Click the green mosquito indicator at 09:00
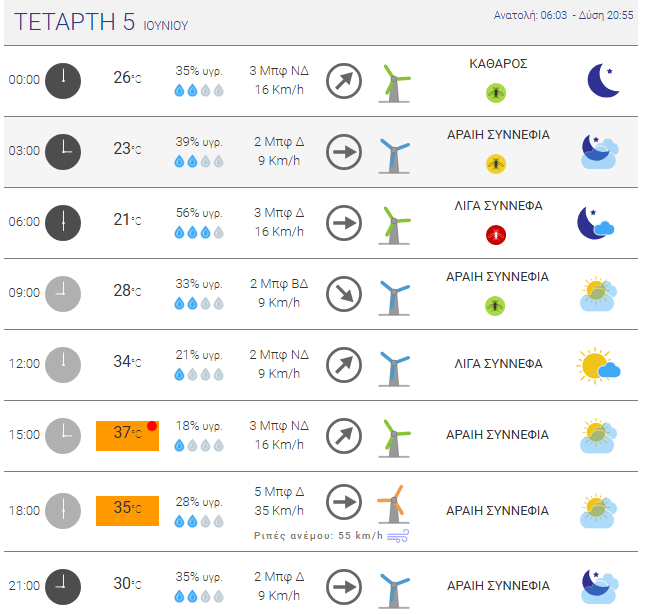The width and height of the screenshot is (646, 614). coord(495,306)
